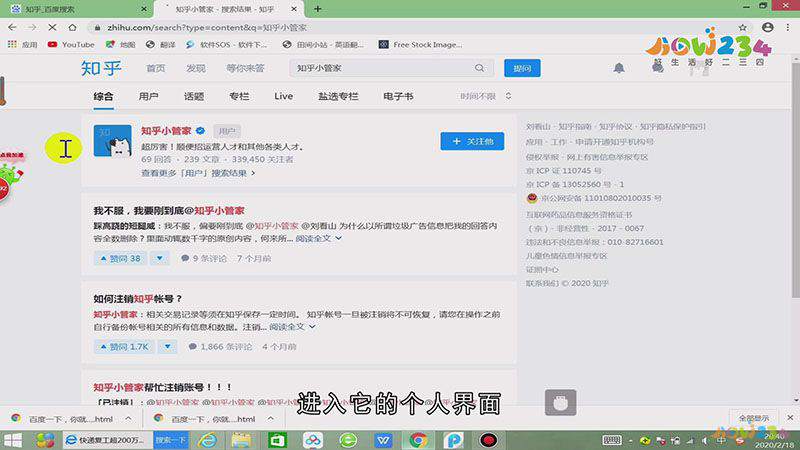Upvote with the 赞同 1.7K button

click(x=124, y=346)
